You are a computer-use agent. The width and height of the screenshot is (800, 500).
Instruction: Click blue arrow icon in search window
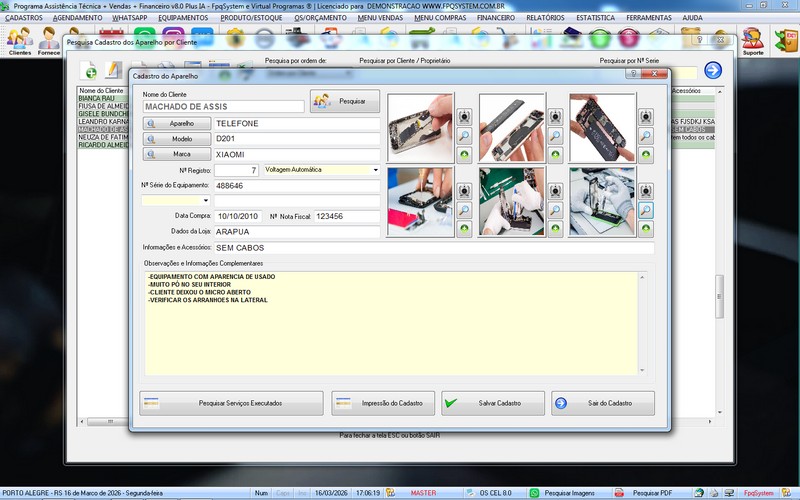pyautogui.click(x=712, y=70)
